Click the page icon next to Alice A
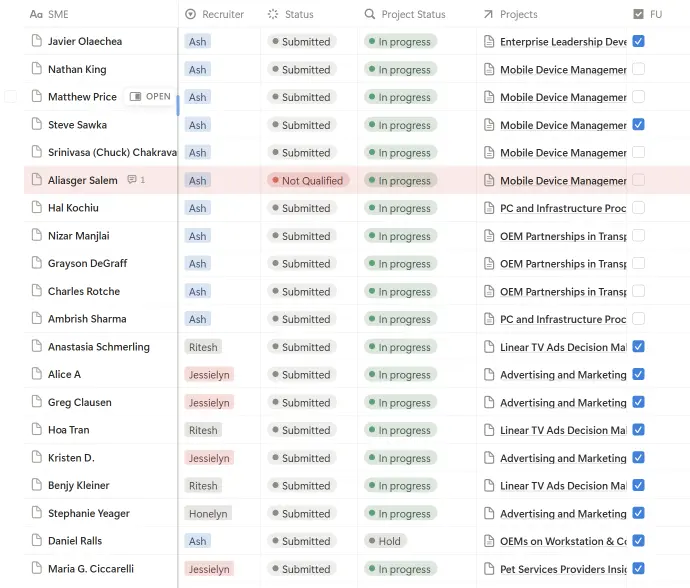 tap(37, 374)
